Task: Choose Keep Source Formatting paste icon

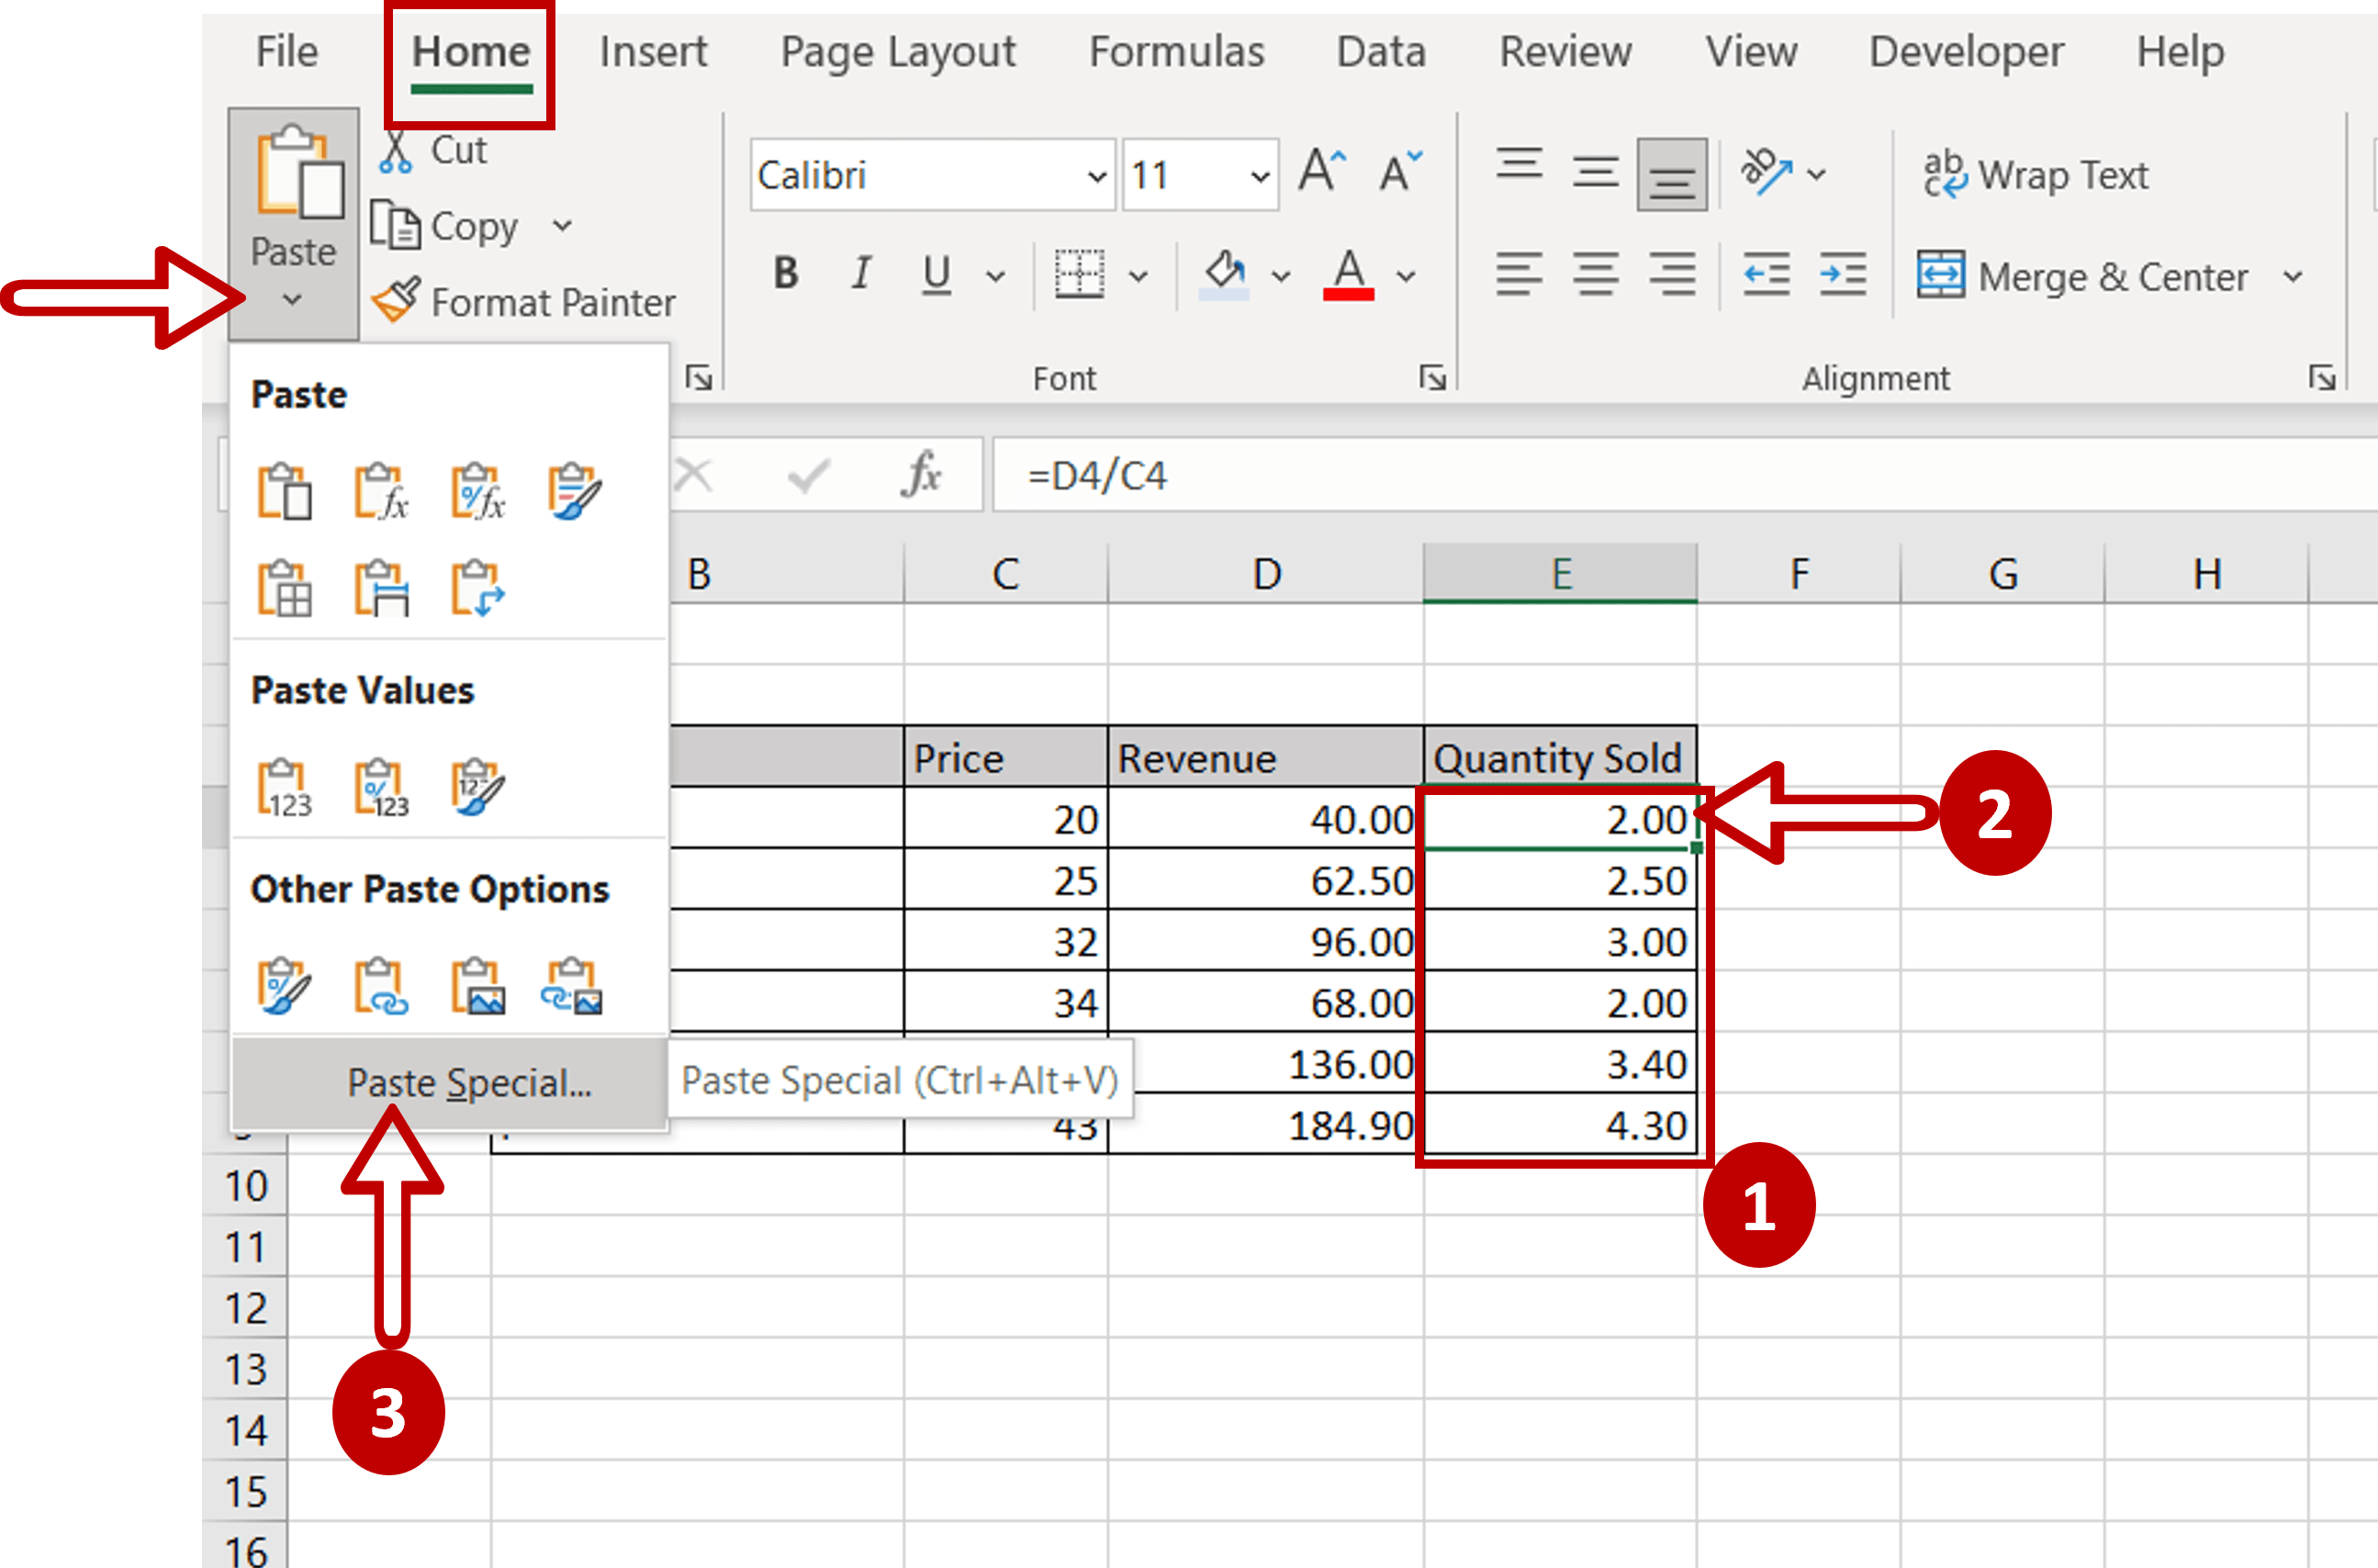Action: click(575, 490)
